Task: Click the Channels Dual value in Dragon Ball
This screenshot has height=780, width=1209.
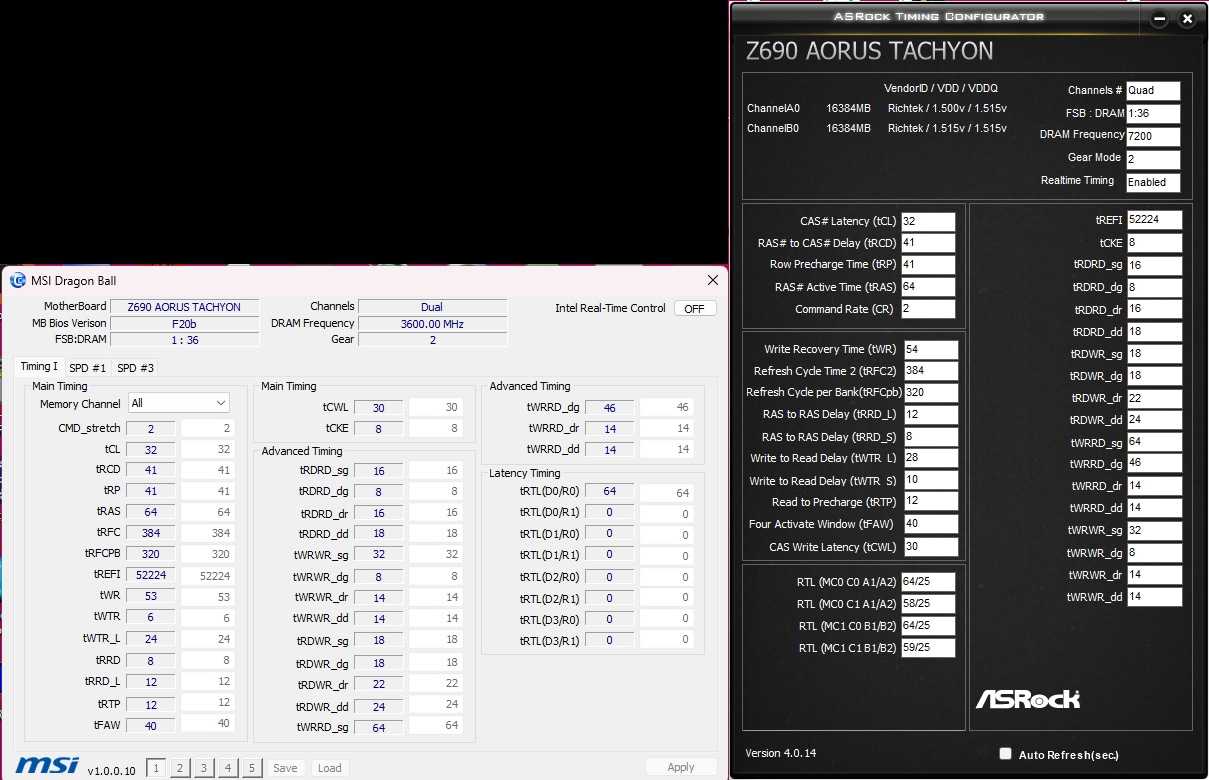Action: [432, 307]
